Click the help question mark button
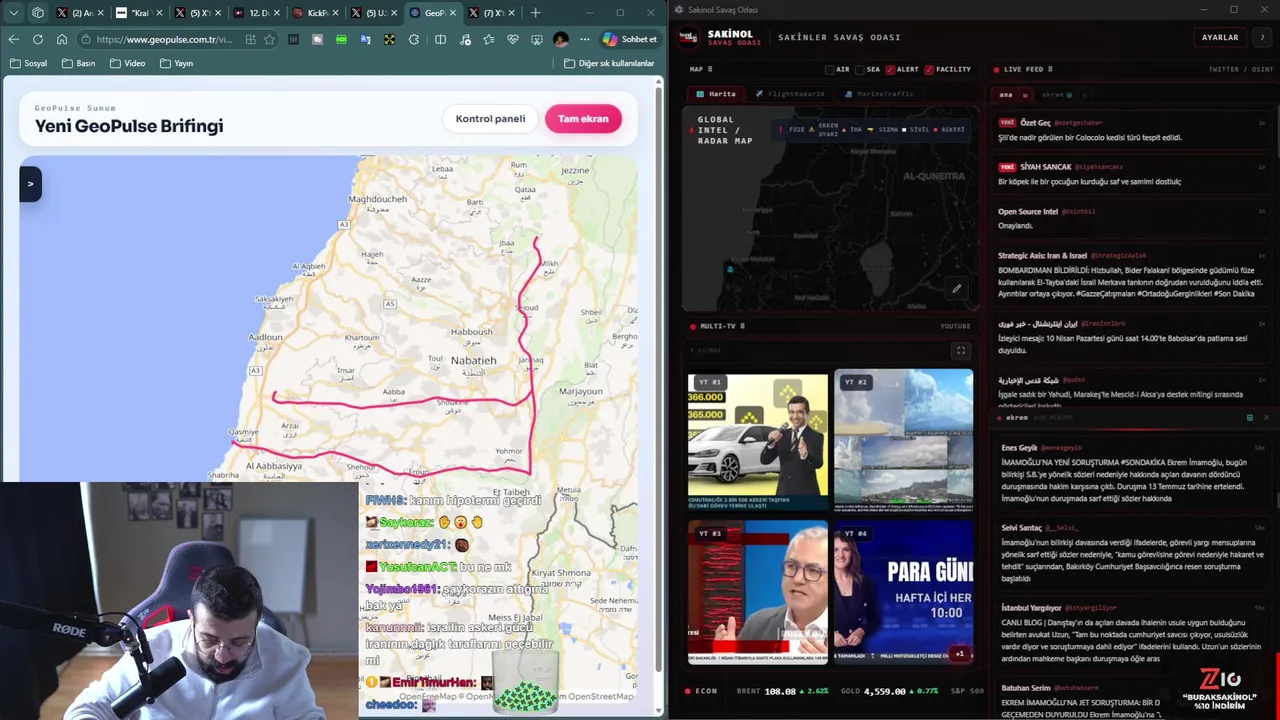The height and width of the screenshot is (720, 1280). [1262, 38]
